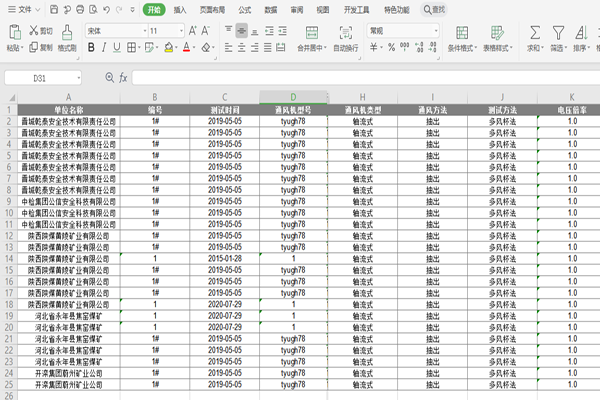Toggle Bold formatting
The image size is (600, 400).
(91, 47)
